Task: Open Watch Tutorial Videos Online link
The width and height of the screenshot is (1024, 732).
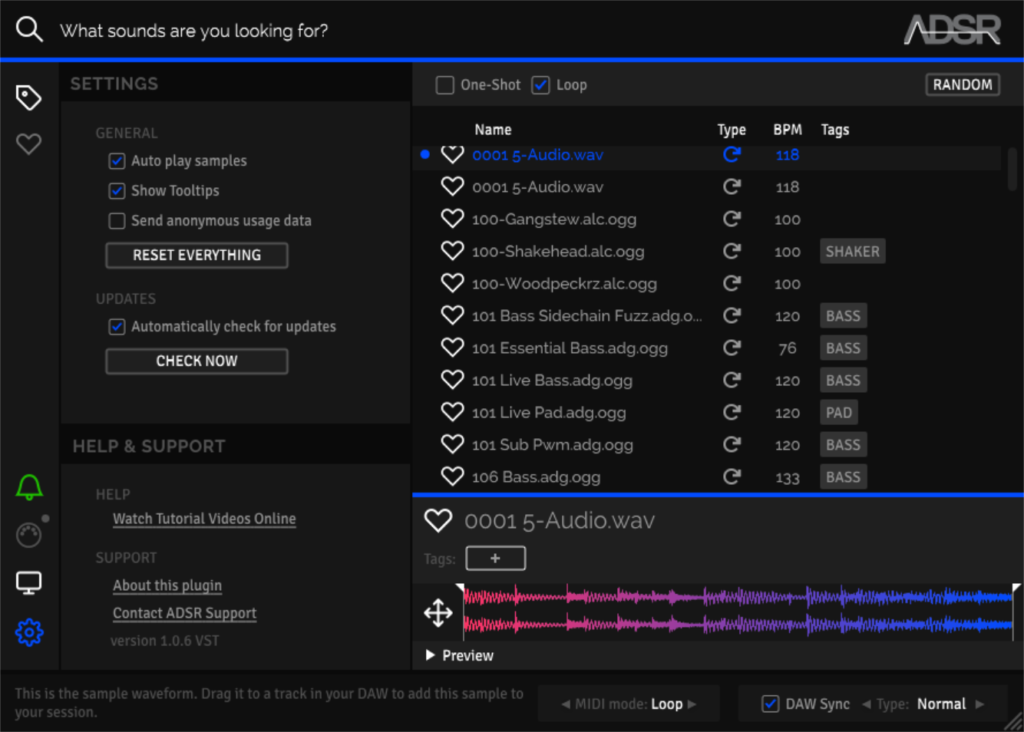Action: tap(204, 519)
